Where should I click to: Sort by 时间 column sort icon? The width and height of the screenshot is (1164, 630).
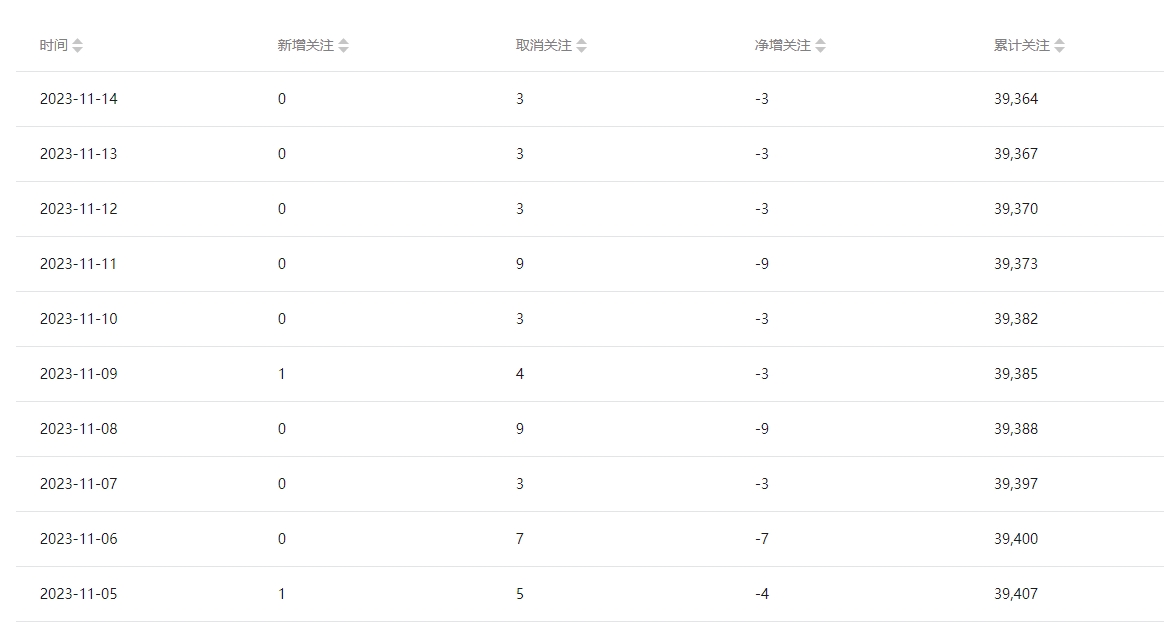pos(77,46)
